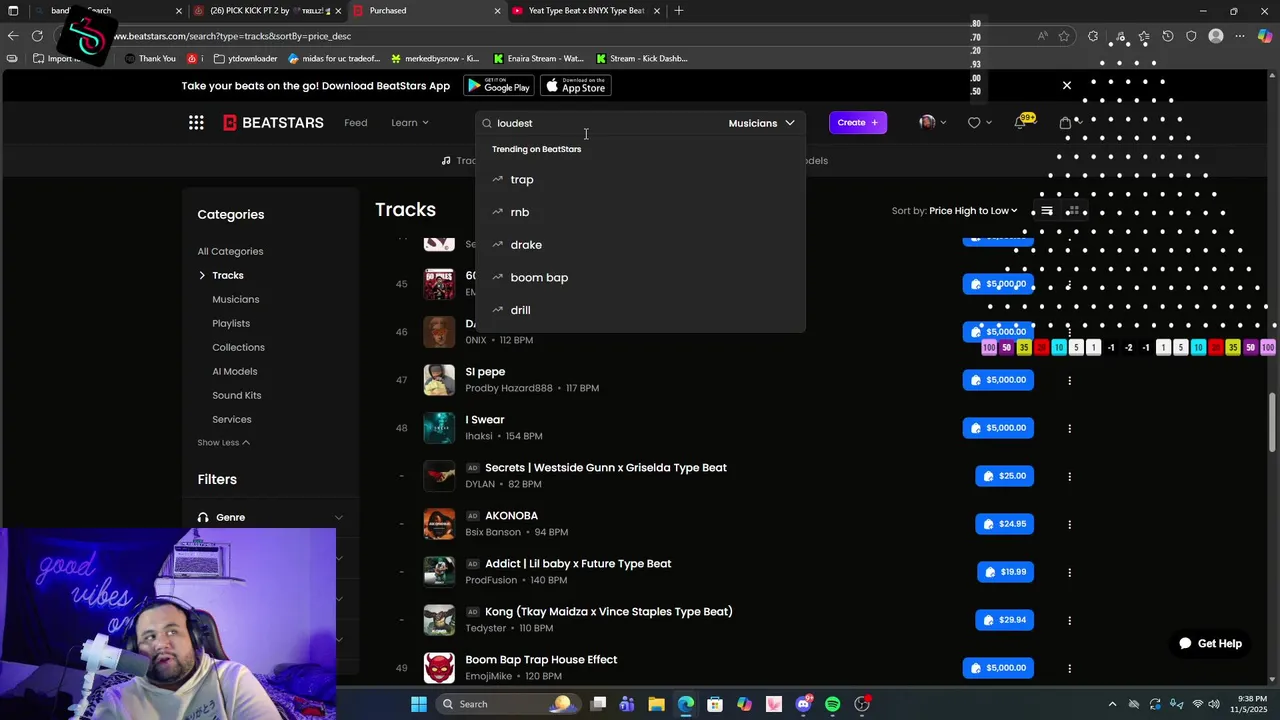
Task: Expand the Genre filter
Action: tap(271, 518)
